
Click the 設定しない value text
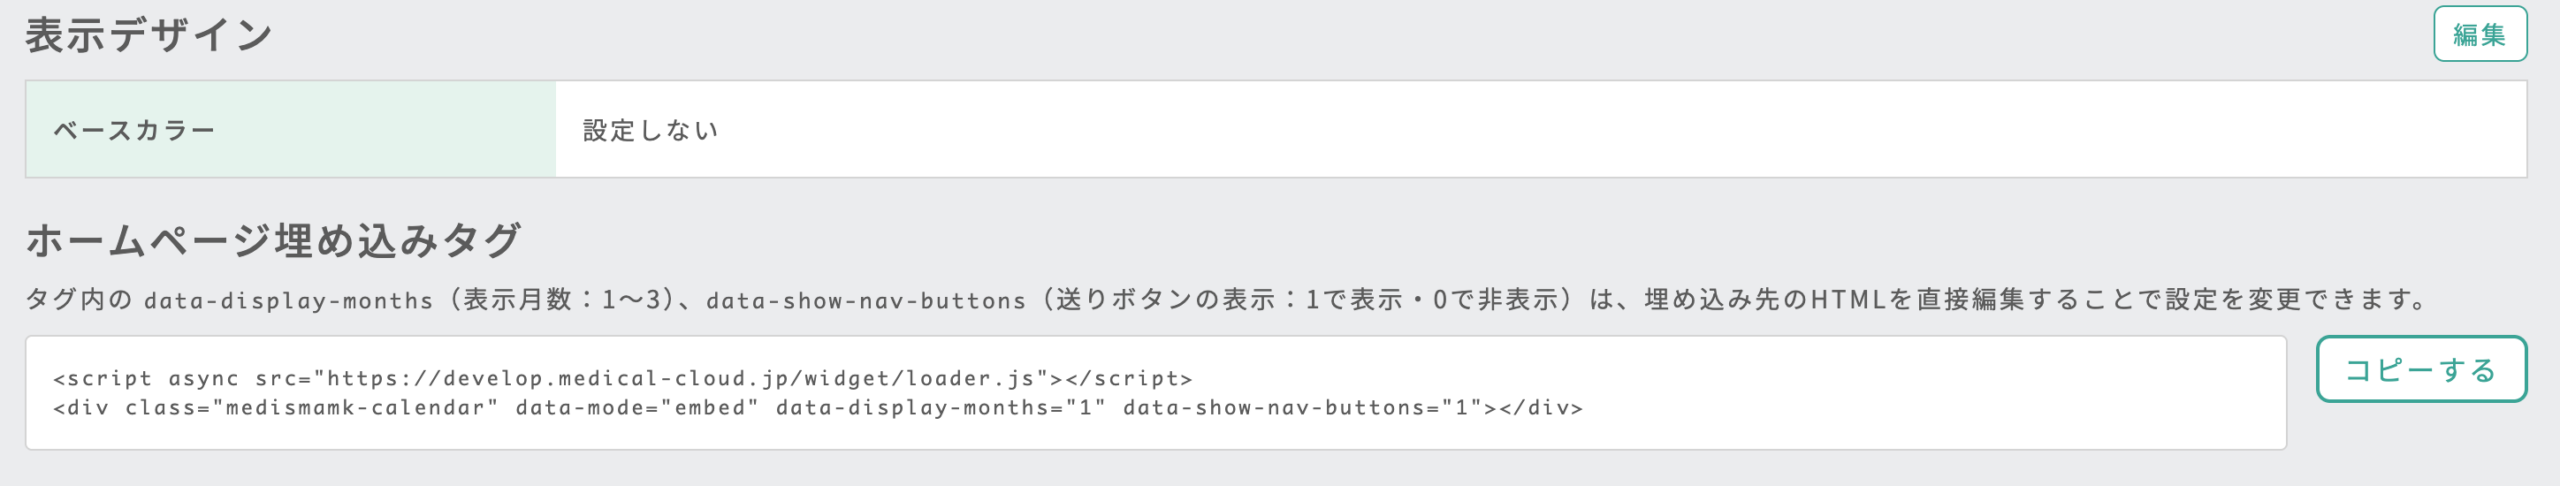click(x=651, y=130)
